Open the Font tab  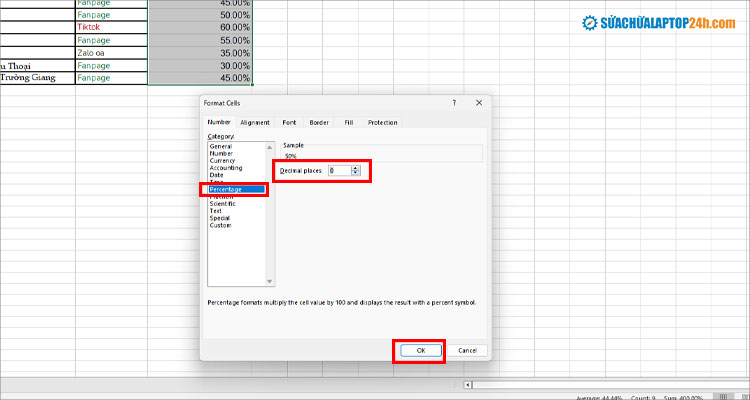click(289, 122)
